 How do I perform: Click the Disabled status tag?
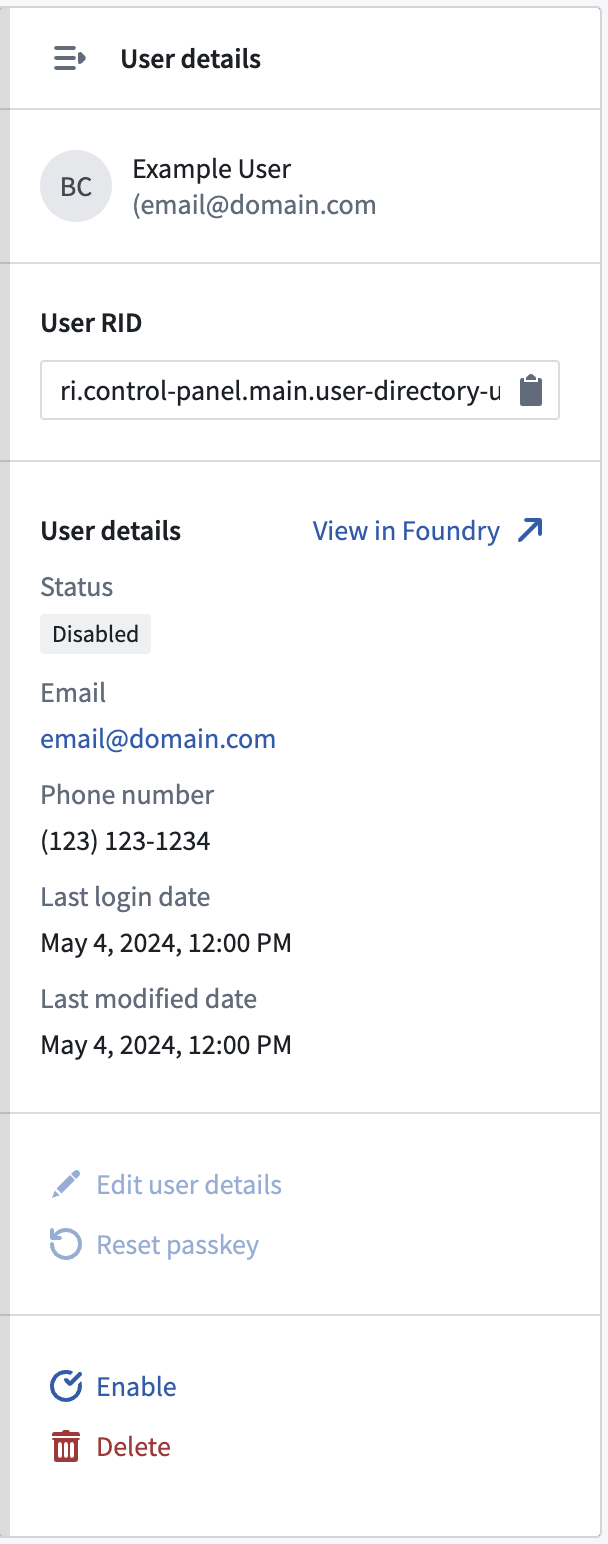click(96, 634)
